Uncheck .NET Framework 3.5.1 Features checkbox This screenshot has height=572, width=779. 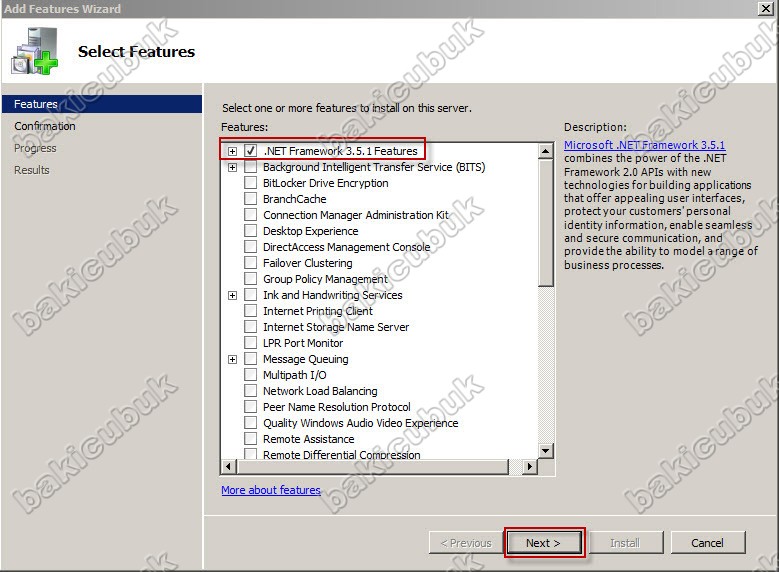coord(250,151)
